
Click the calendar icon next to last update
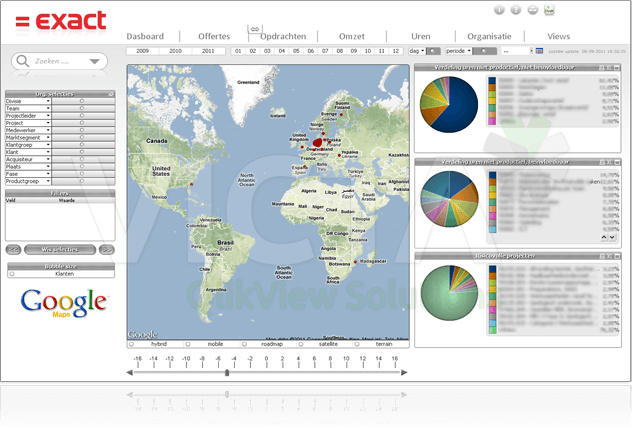point(539,51)
